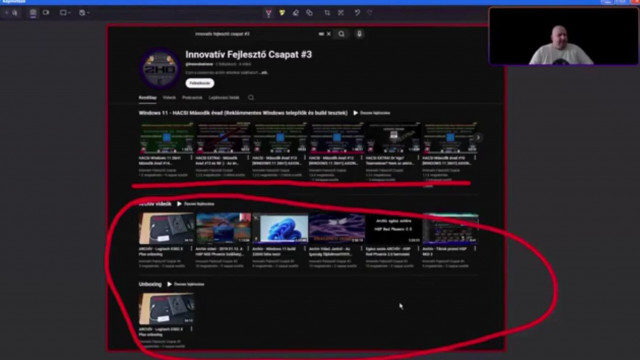Open the HSP Red Phoenix 2.0 thumbnail

tap(393, 228)
